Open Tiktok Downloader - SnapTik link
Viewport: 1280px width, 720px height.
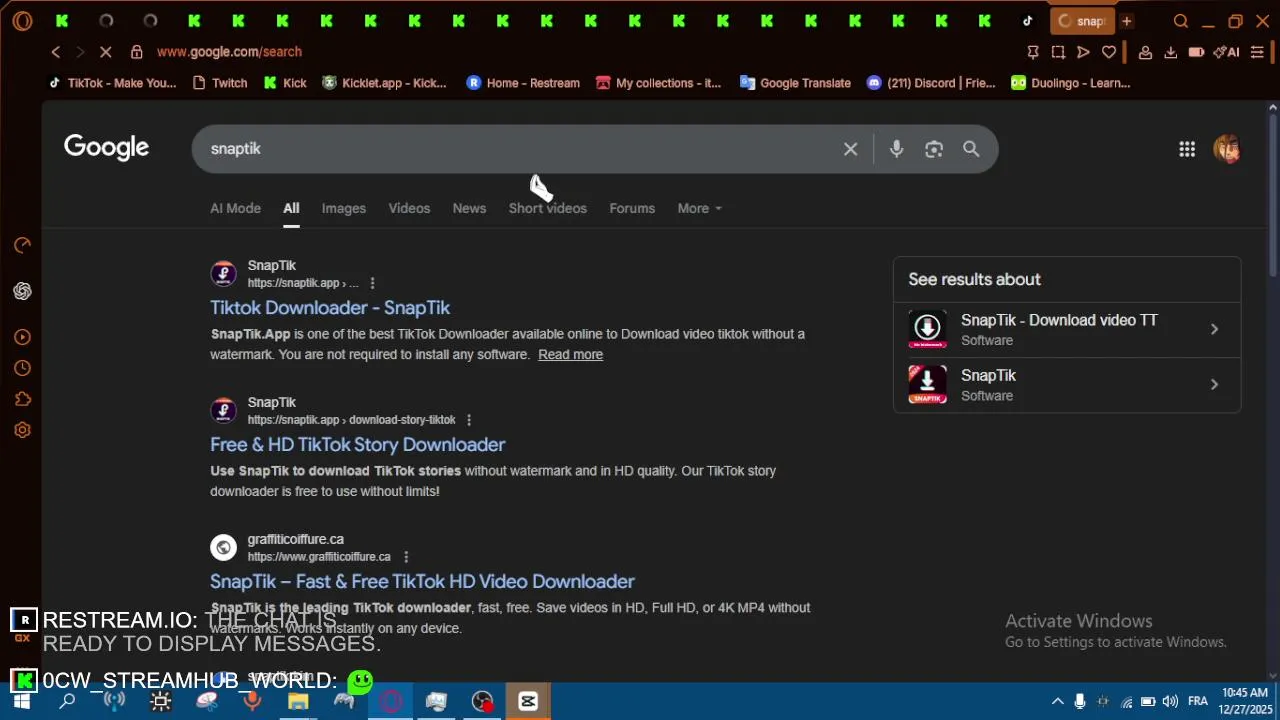(330, 308)
